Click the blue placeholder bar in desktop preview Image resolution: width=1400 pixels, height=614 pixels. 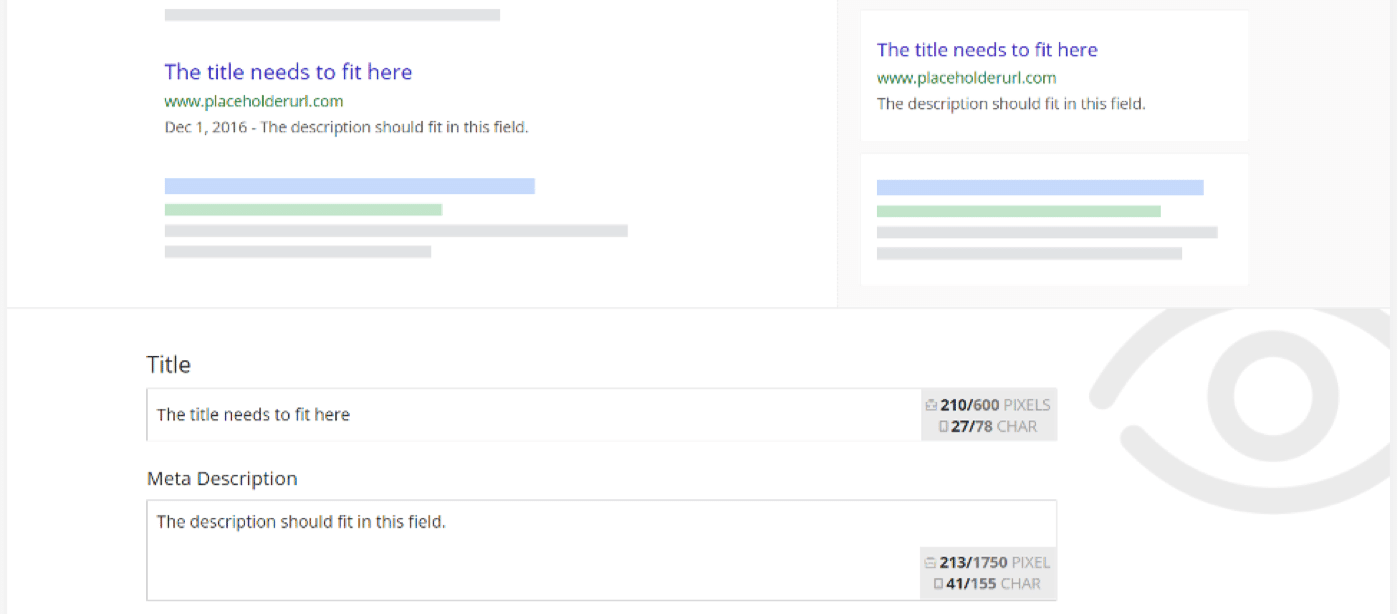(349, 186)
